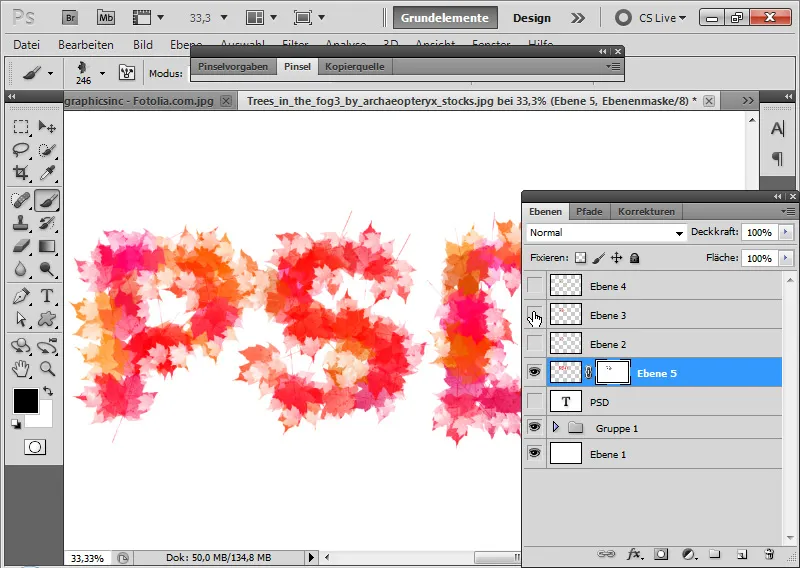Image resolution: width=800 pixels, height=568 pixels.
Task: Expand the Gruppe 1 layer group
Action: click(556, 427)
